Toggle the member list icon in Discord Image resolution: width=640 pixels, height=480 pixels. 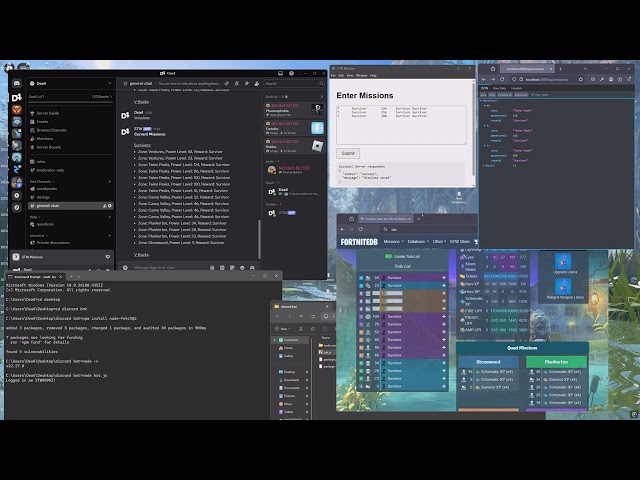click(257, 83)
